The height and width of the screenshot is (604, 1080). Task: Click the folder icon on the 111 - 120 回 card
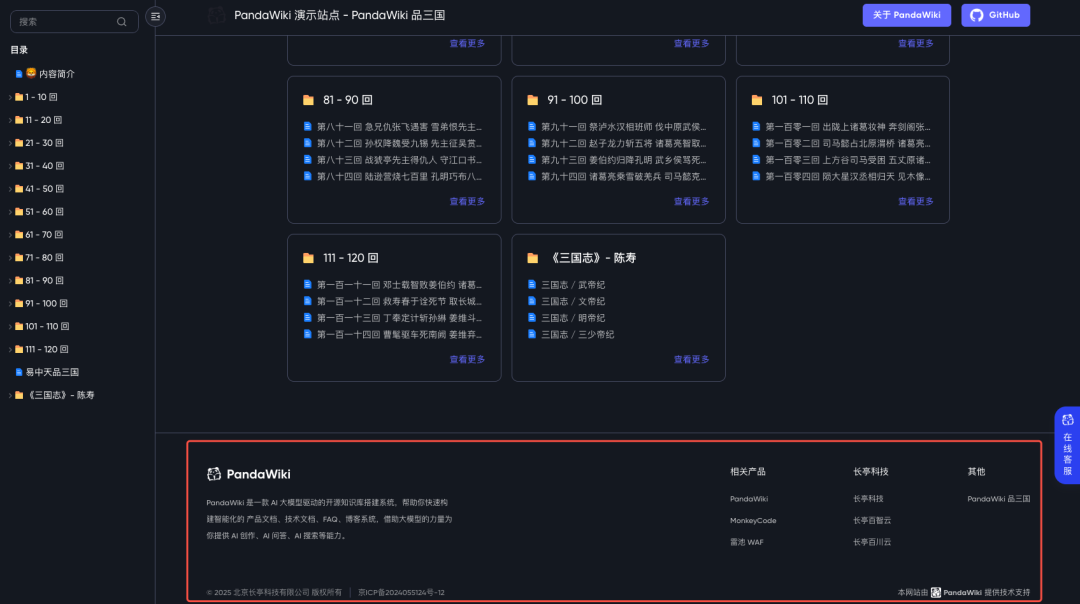(x=307, y=257)
